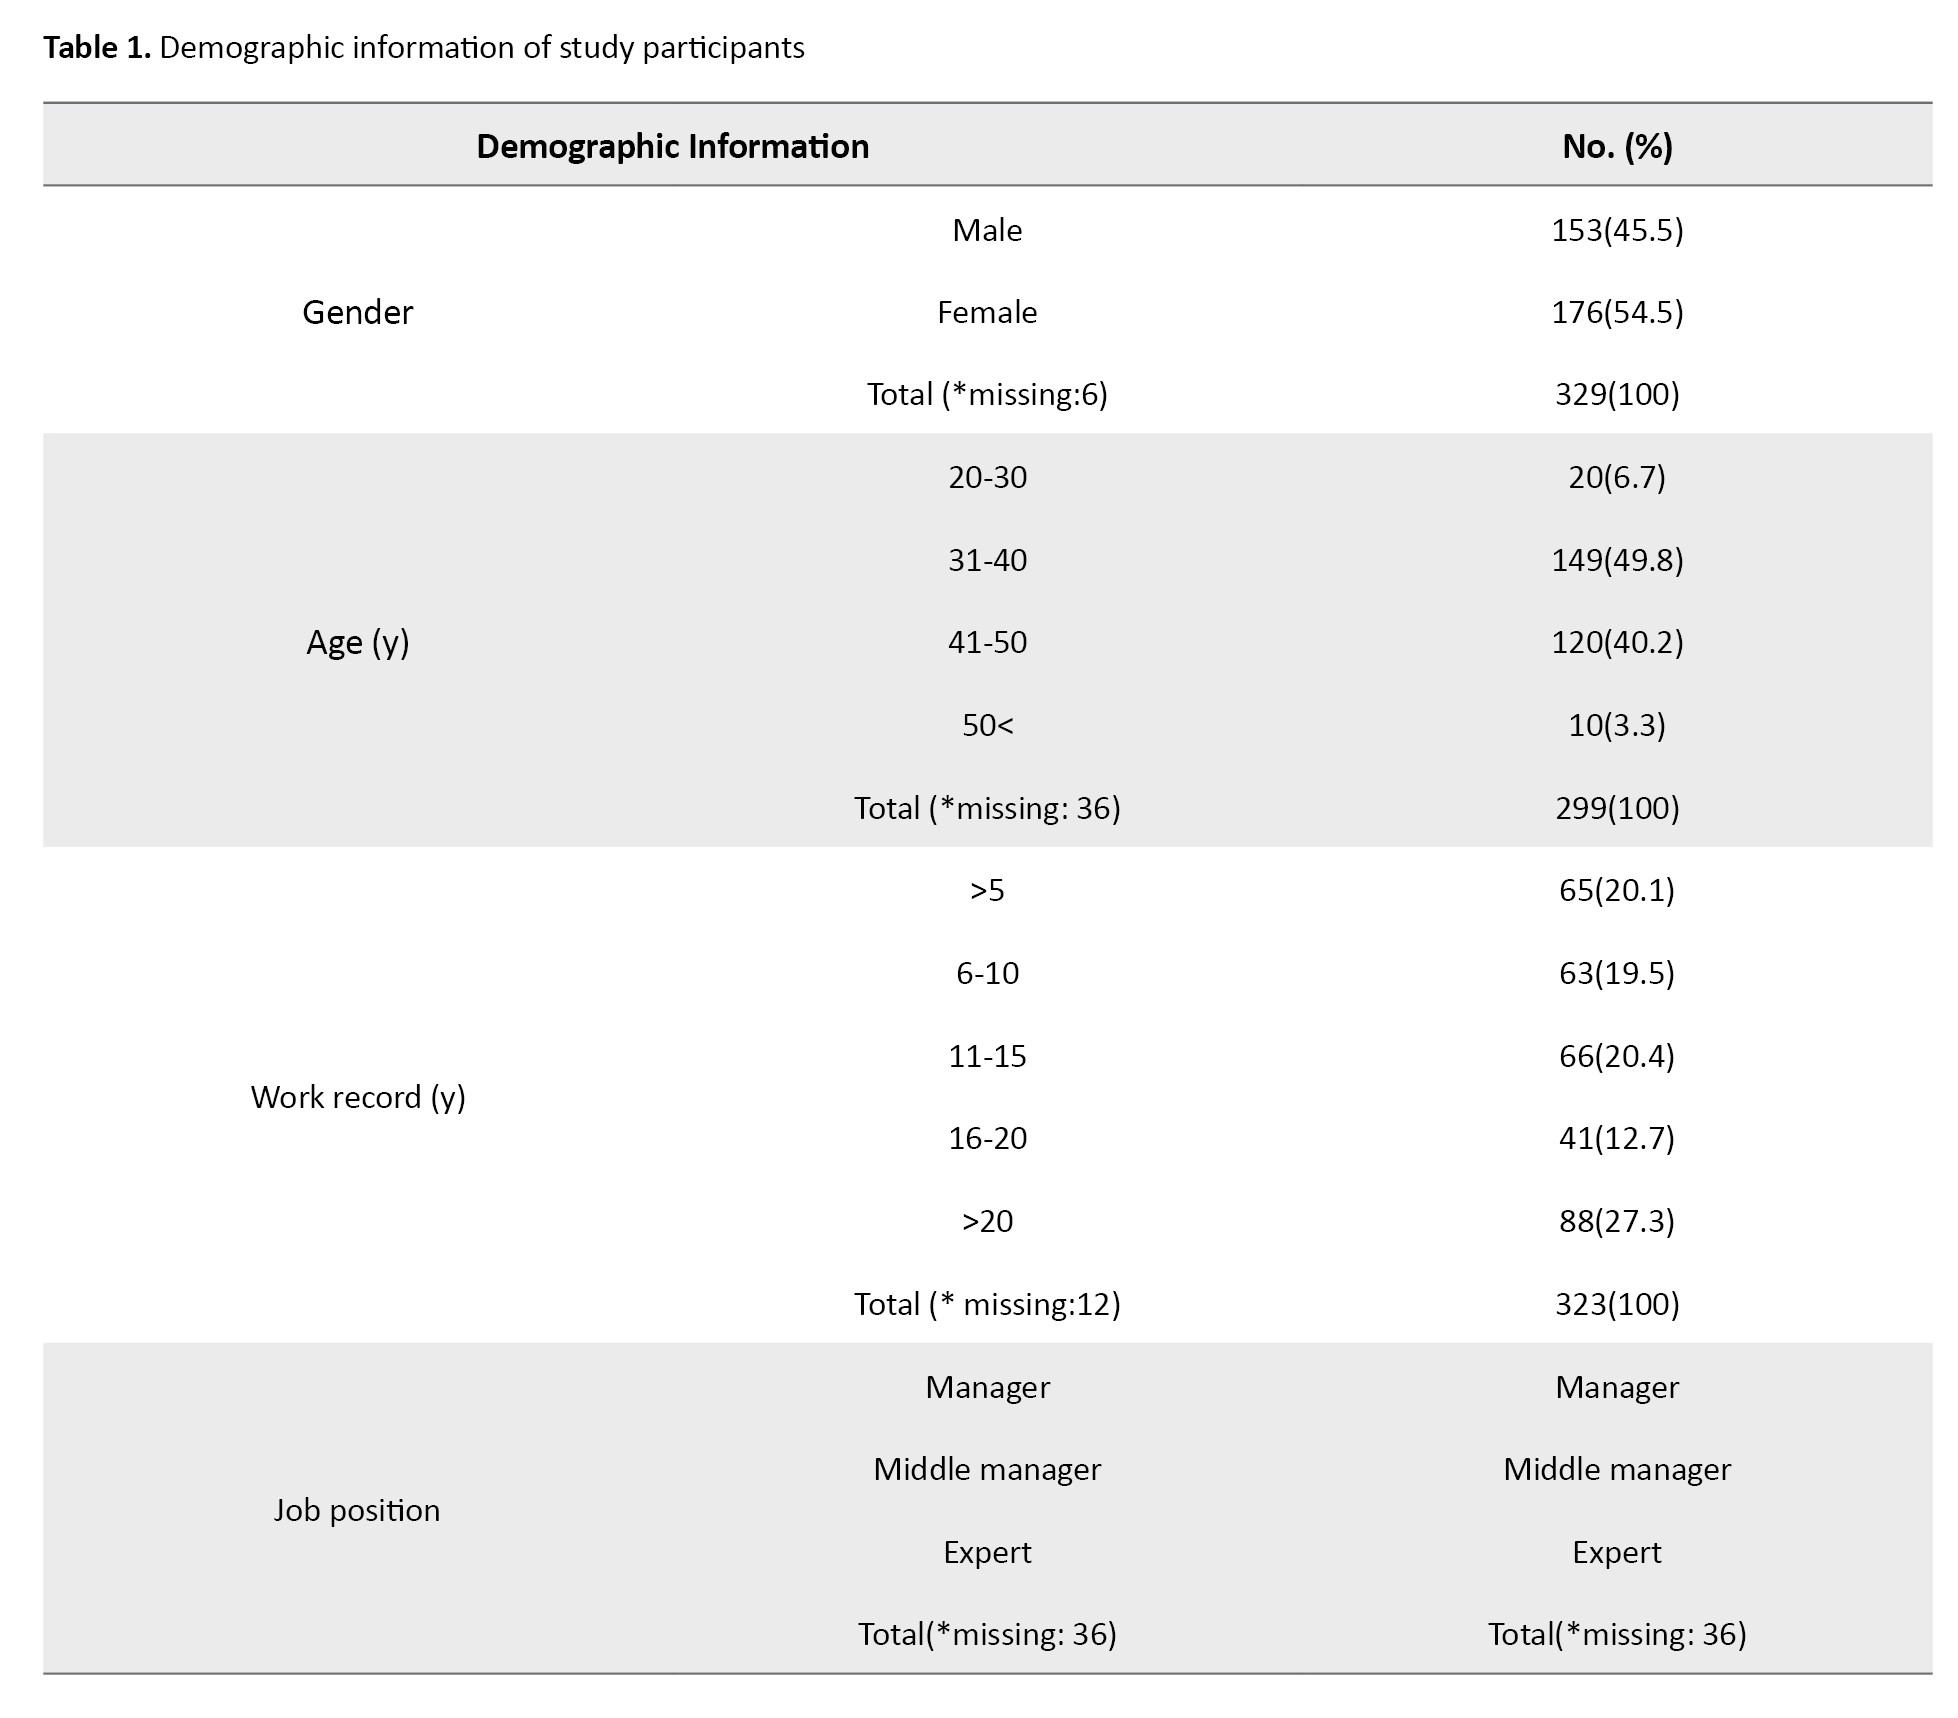Select the Male cell
Image resolution: width=1958 pixels, height=1718 pixels.
pos(987,230)
